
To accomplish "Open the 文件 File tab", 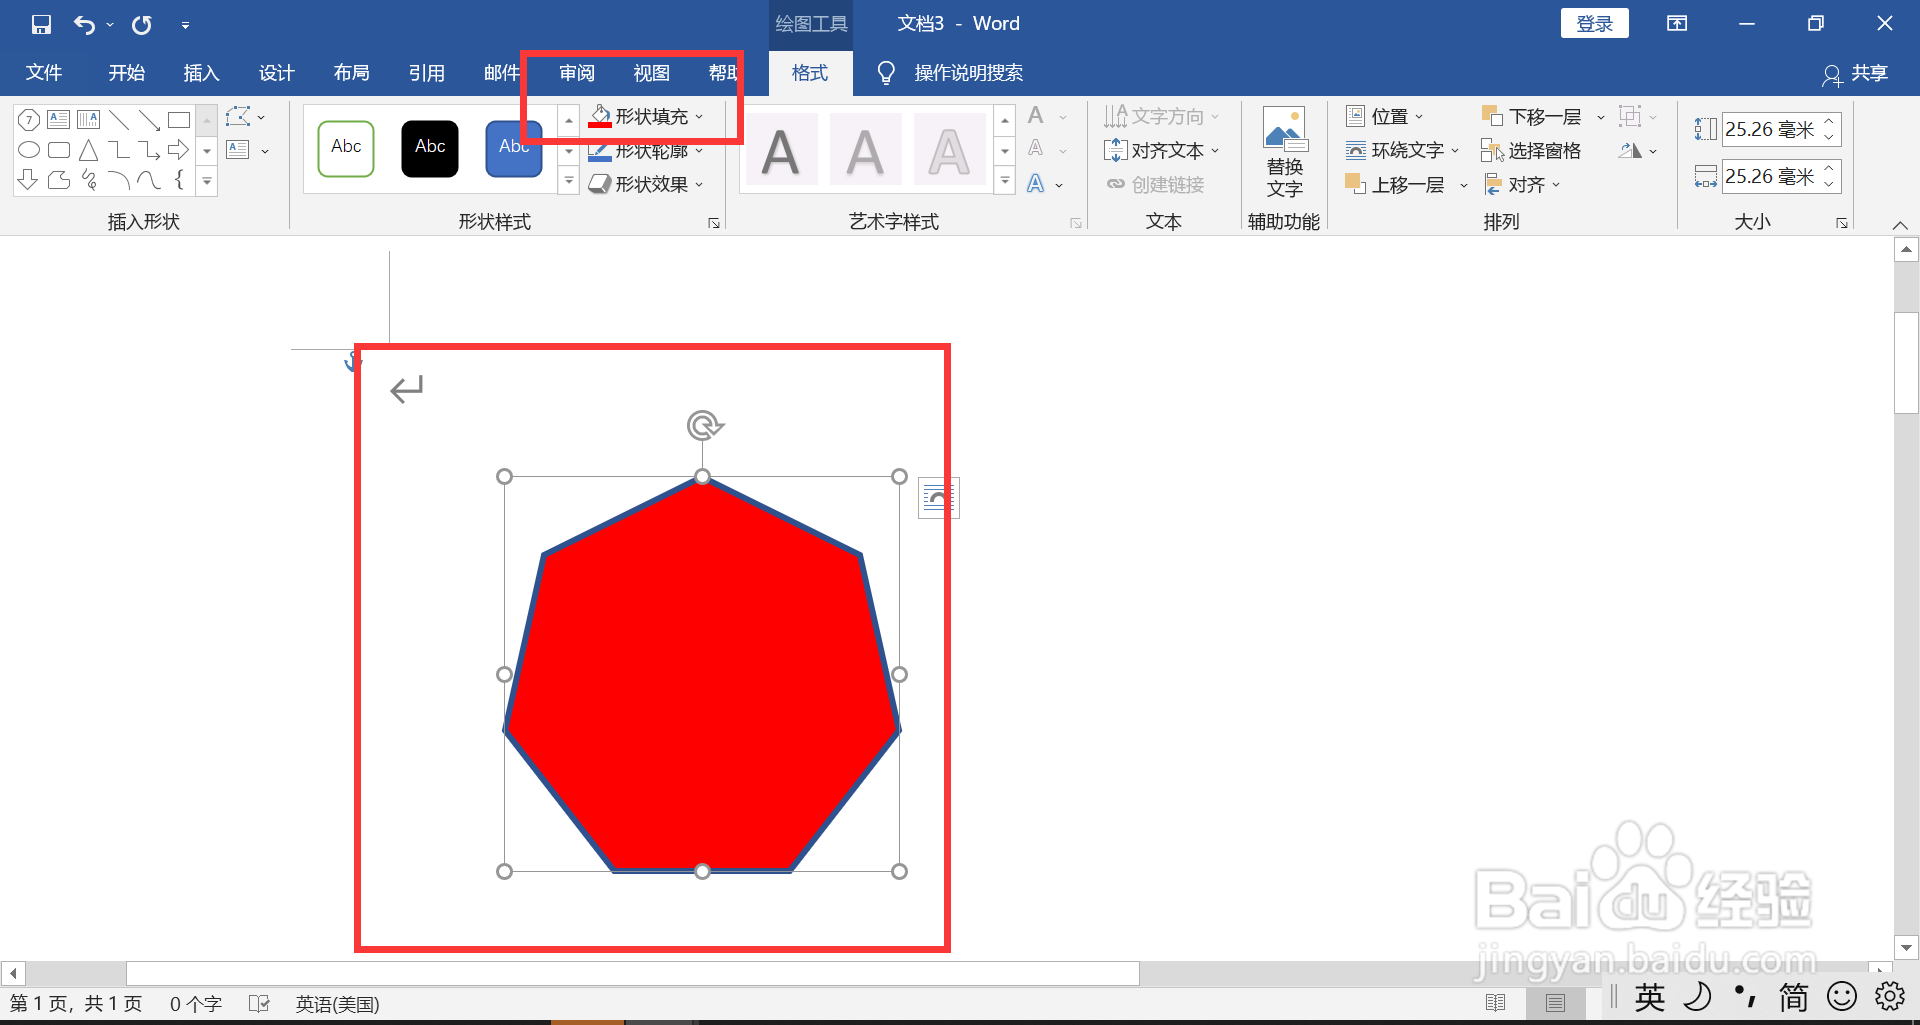I will click(44, 73).
